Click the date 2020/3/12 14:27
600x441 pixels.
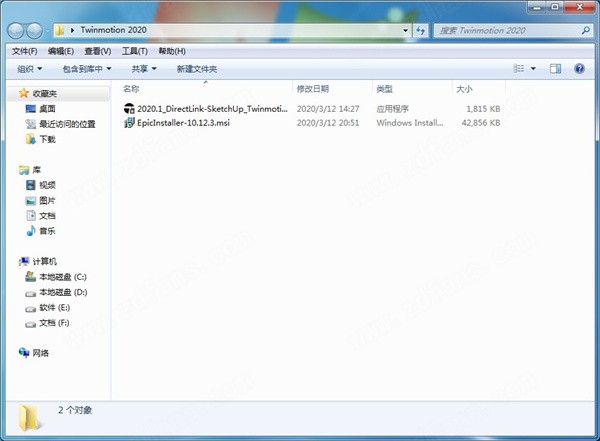pyautogui.click(x=328, y=109)
